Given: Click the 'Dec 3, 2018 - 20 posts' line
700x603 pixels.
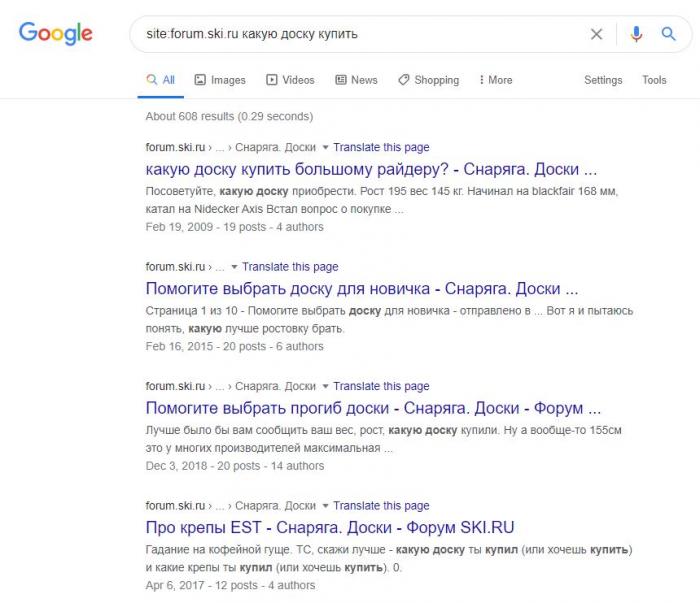Looking at the screenshot, I should [235, 466].
